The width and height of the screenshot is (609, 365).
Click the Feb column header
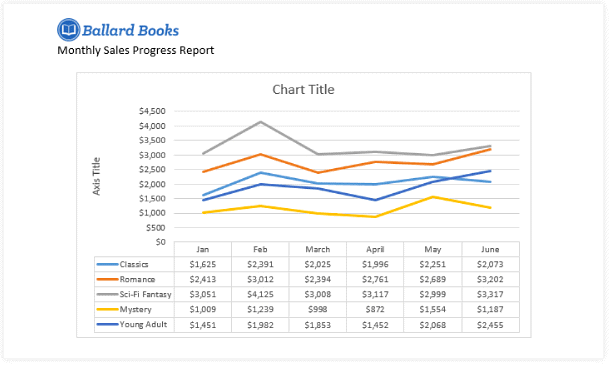[260, 249]
